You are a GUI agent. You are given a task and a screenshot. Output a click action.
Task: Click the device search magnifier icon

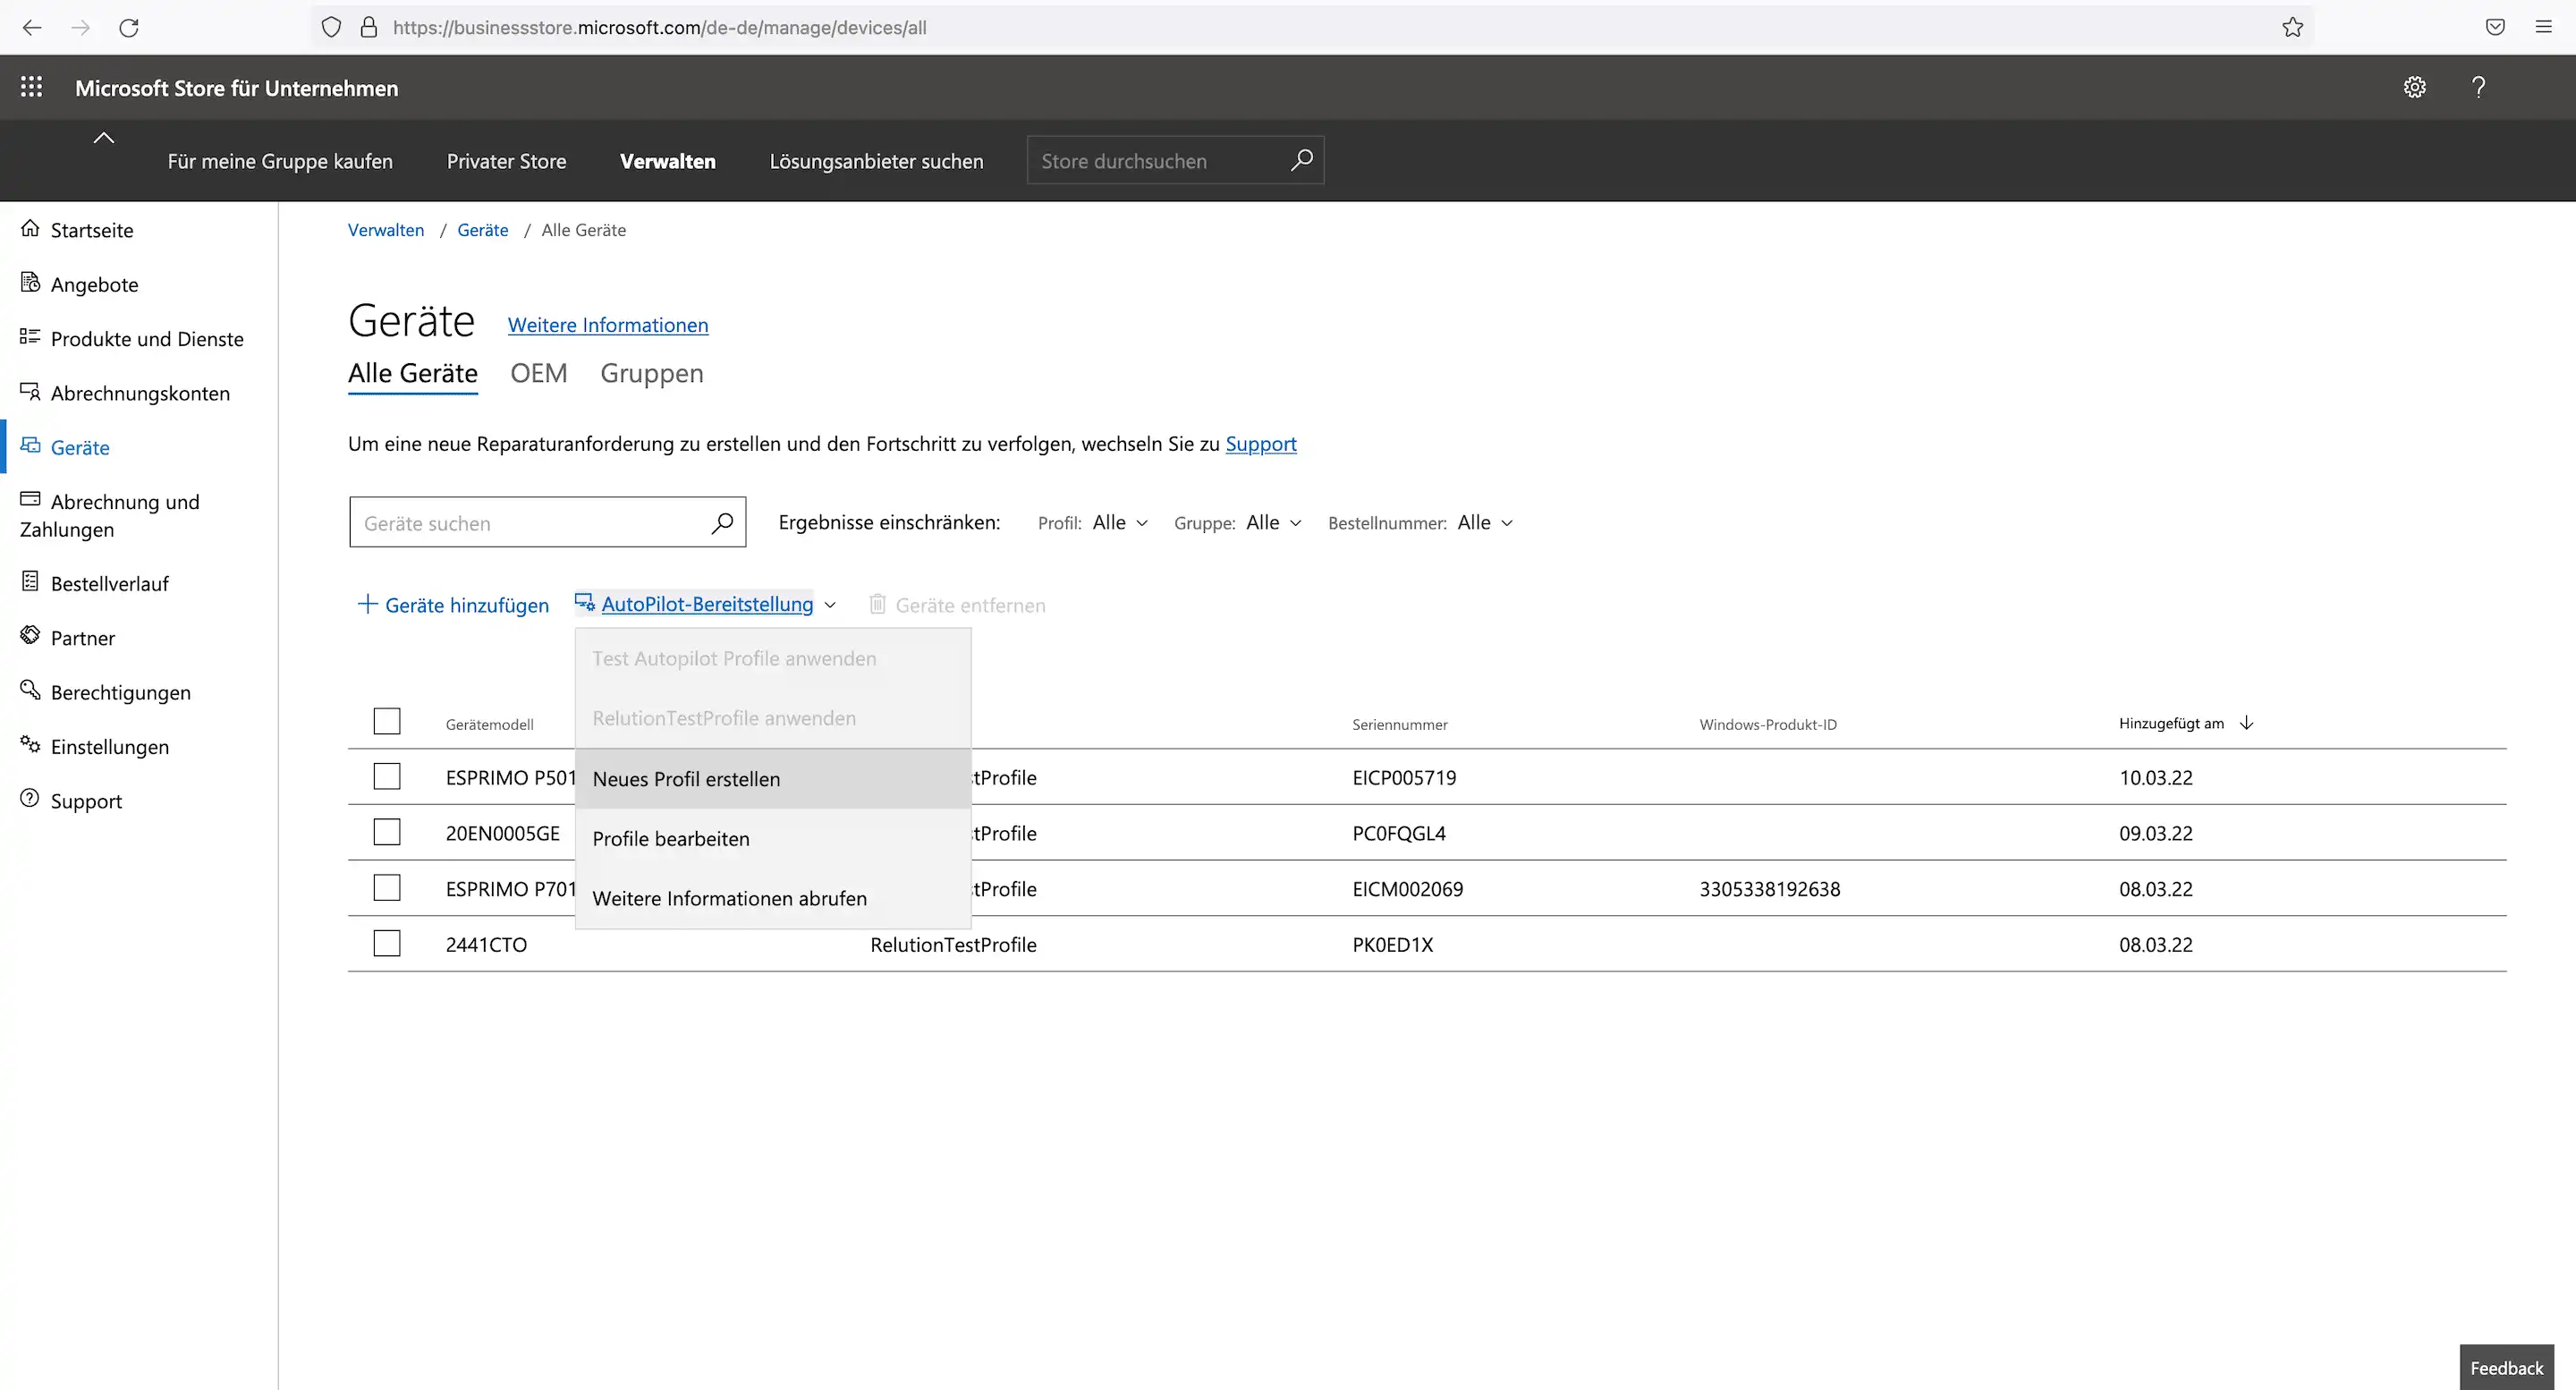(x=722, y=522)
